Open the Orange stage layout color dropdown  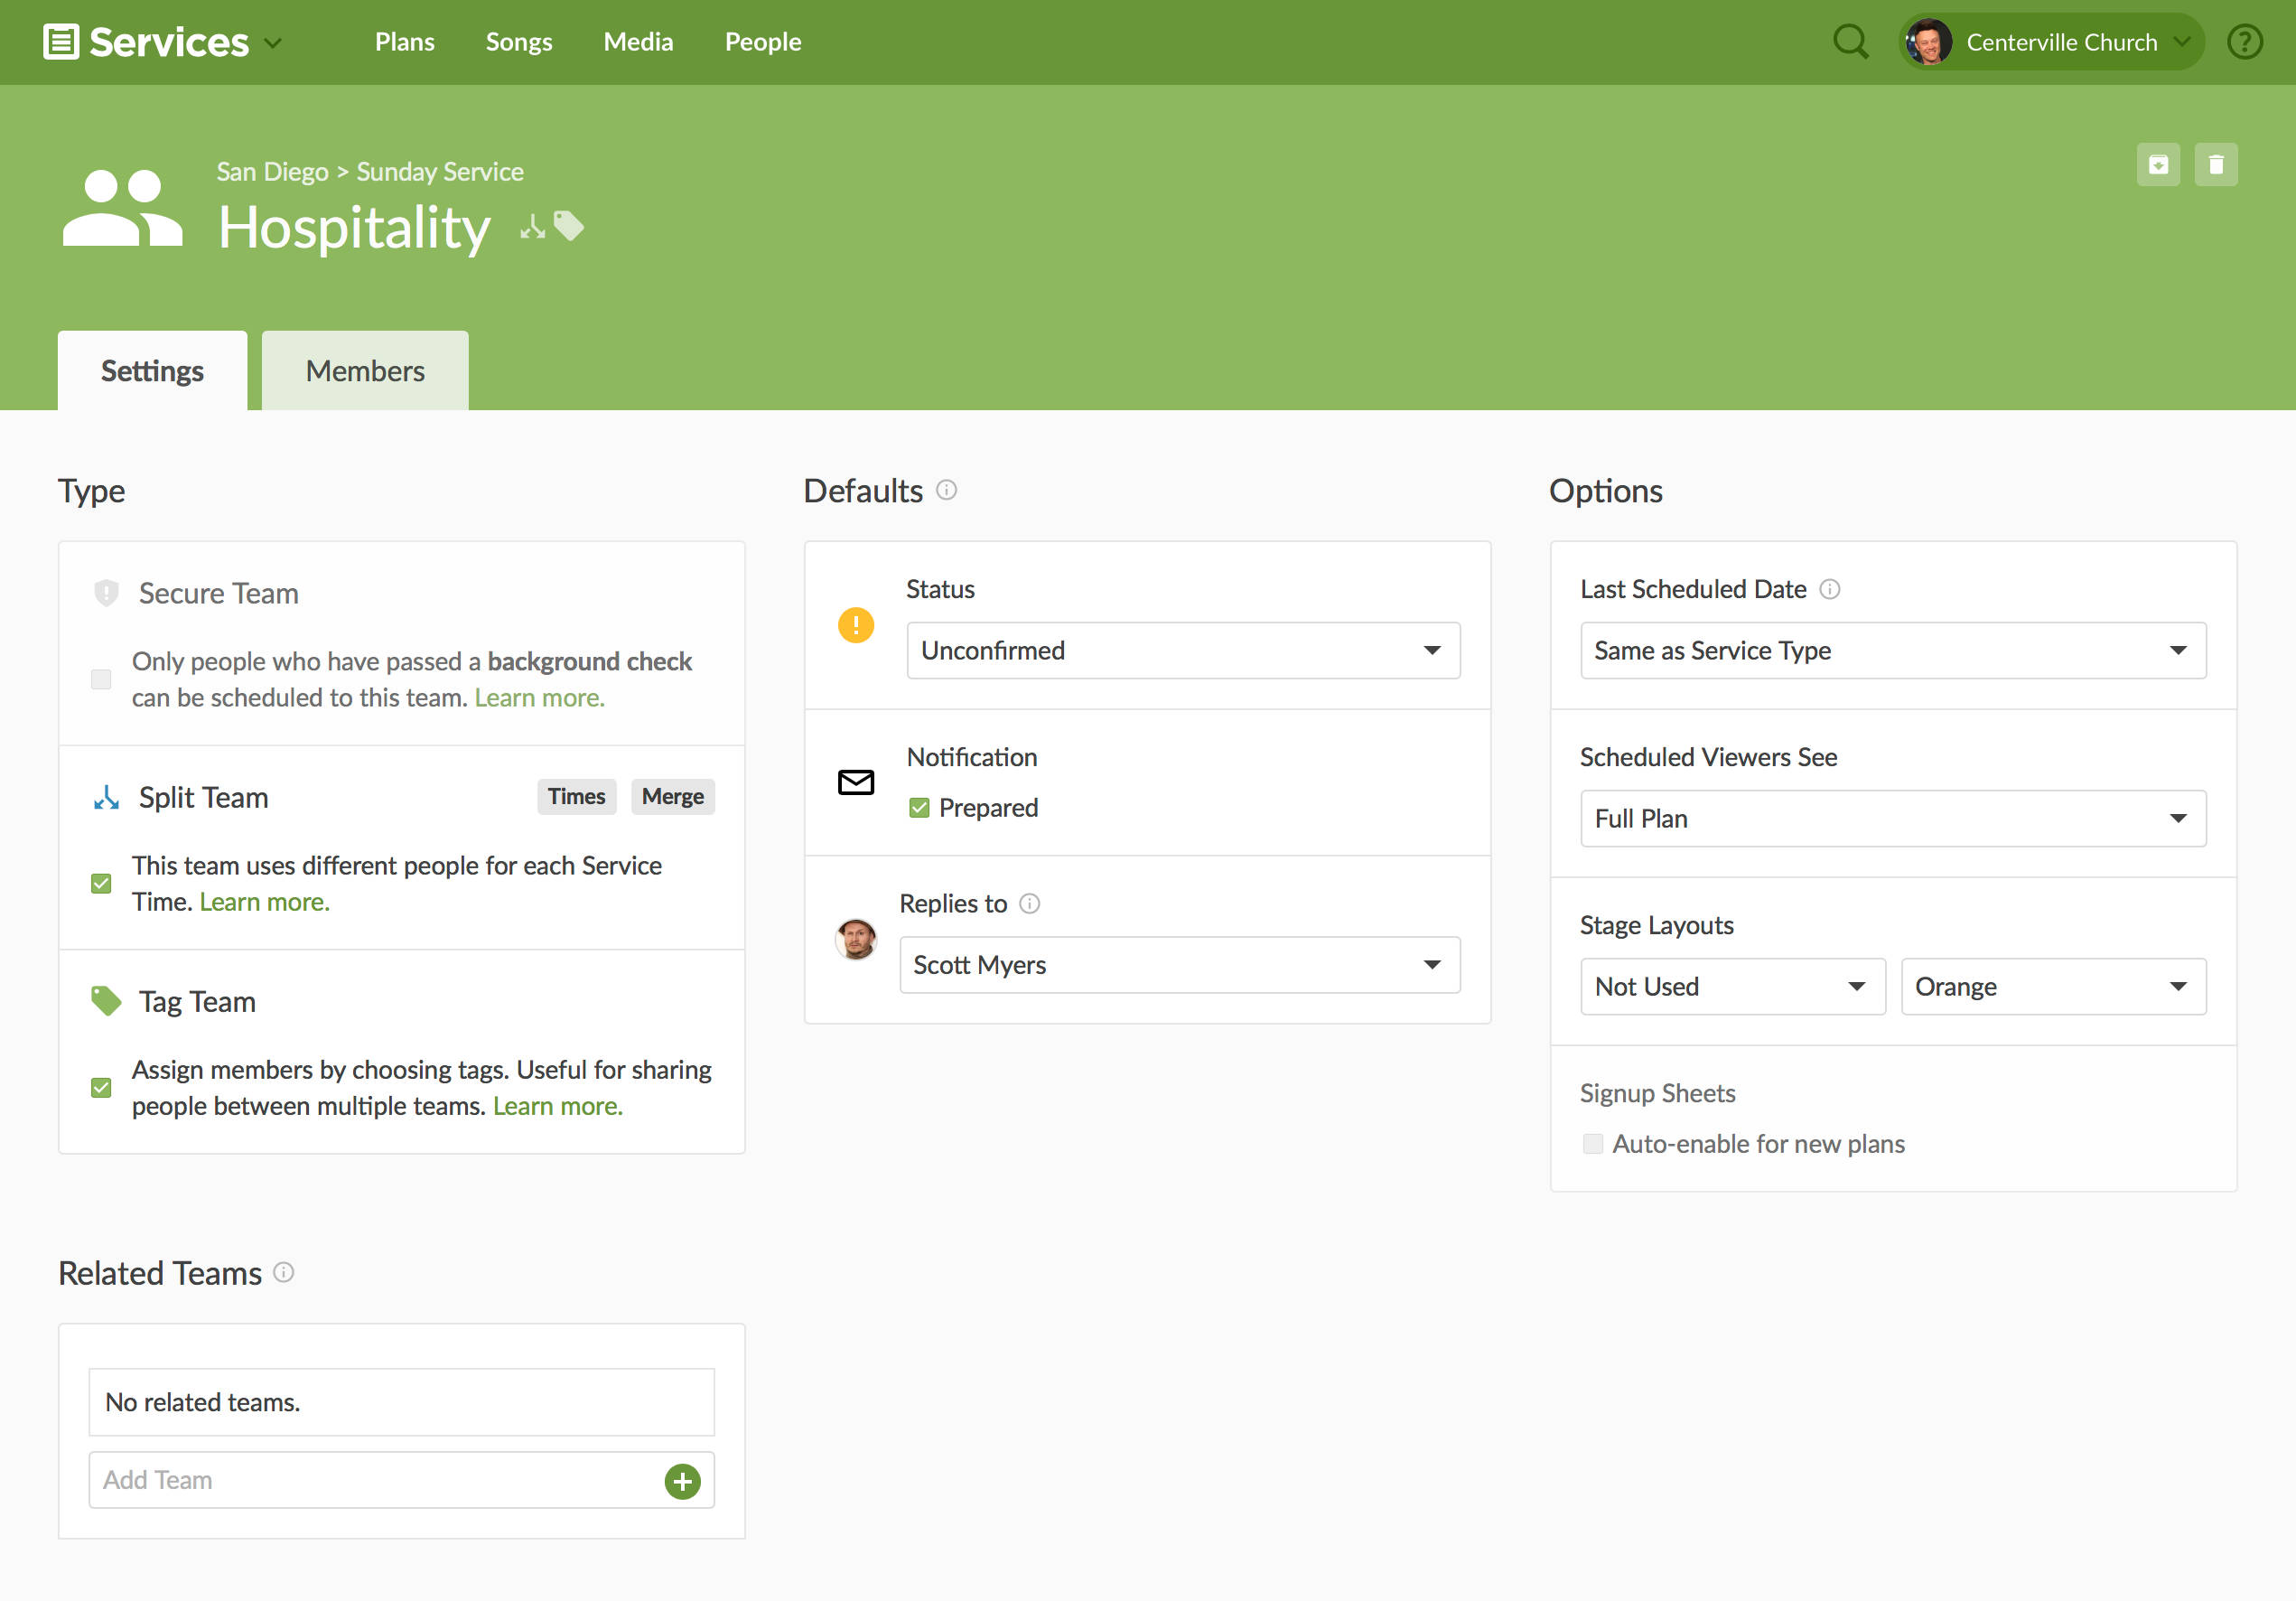(2052, 987)
